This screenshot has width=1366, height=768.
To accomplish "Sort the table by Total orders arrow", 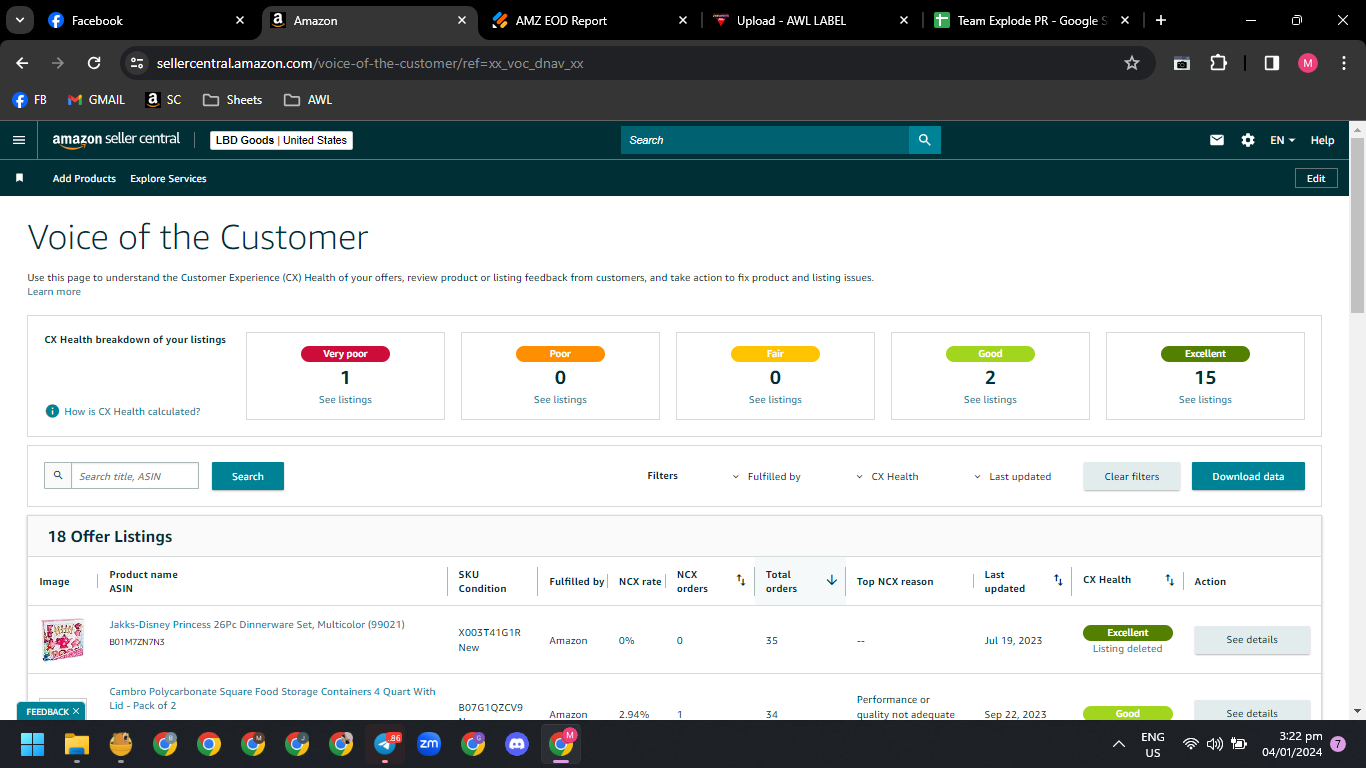I will [831, 580].
